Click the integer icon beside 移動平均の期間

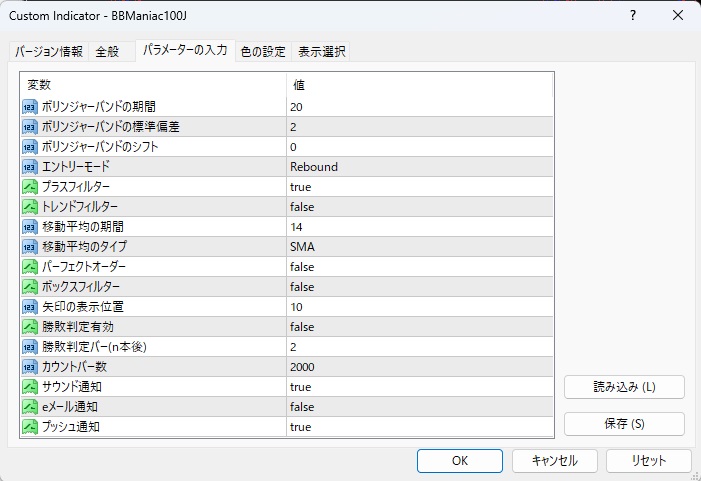30,227
